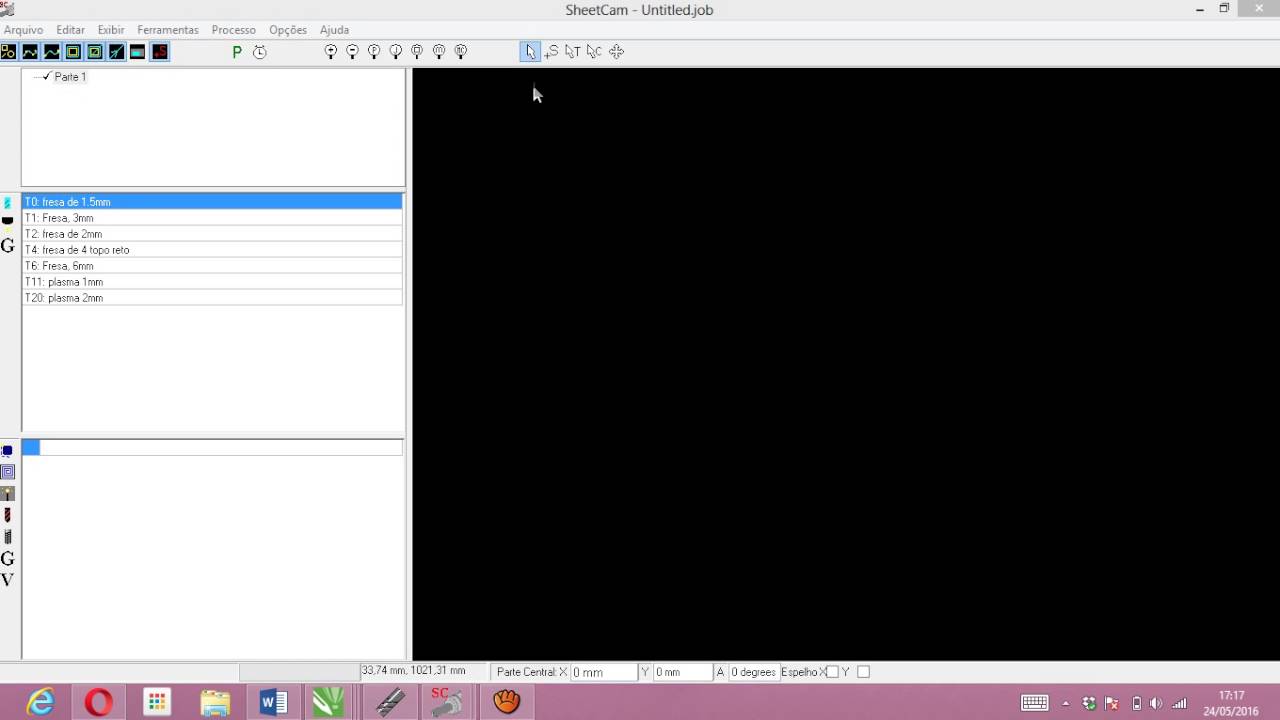The width and height of the screenshot is (1280, 720).
Task: Click the green P post-processor icon
Action: [x=237, y=52]
